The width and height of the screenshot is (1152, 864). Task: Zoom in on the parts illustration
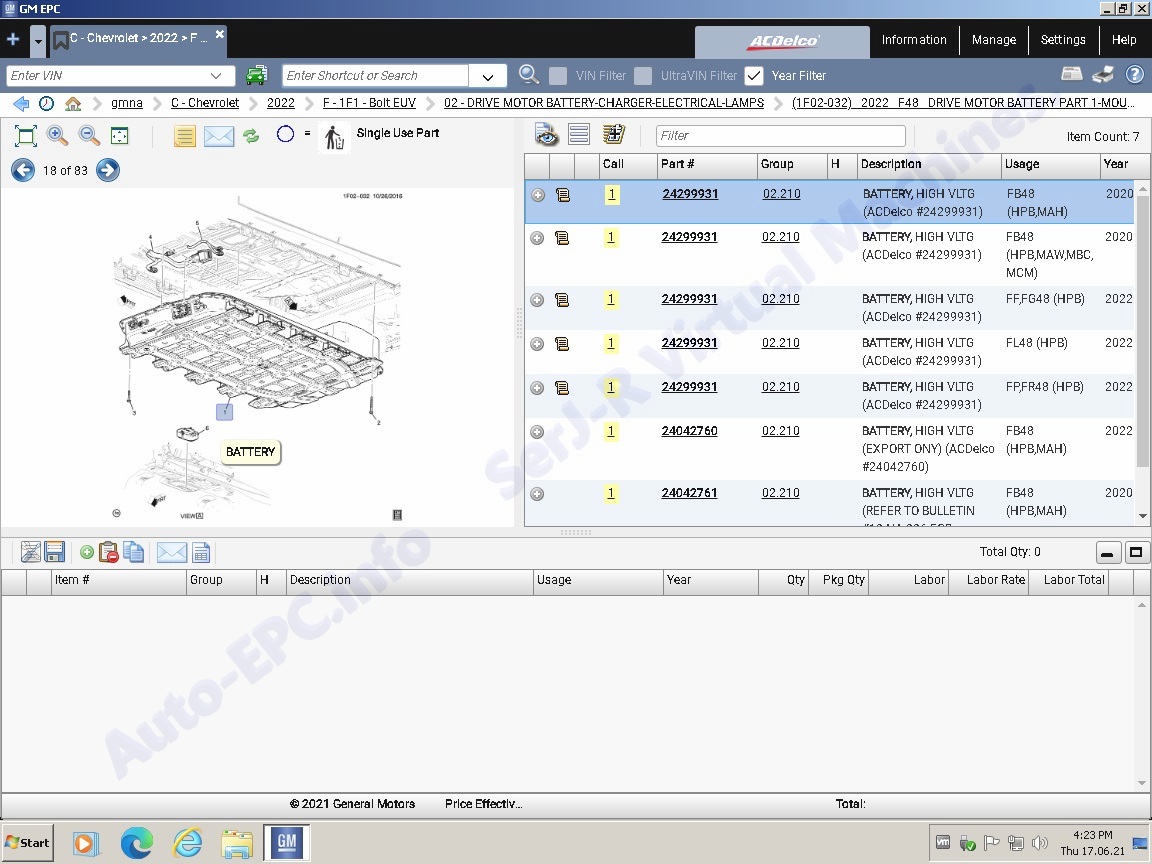coord(57,135)
